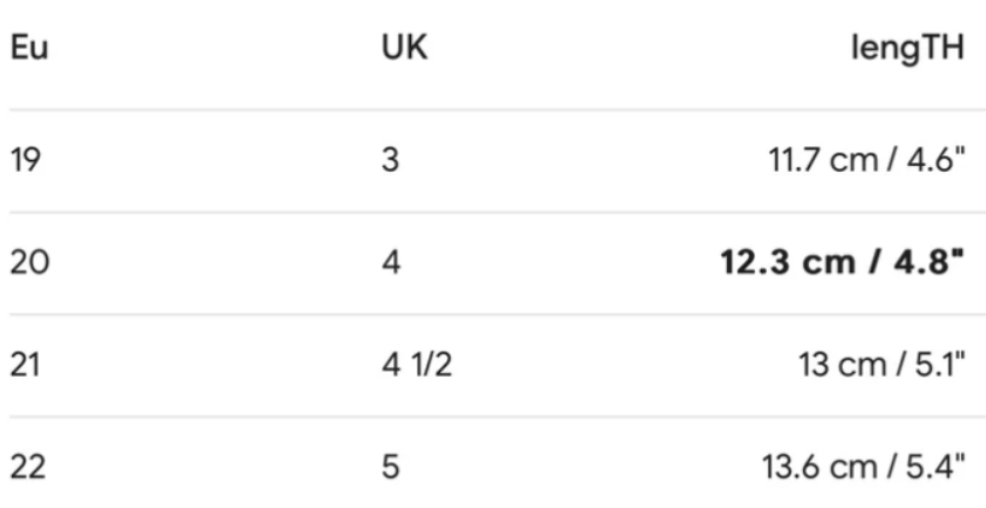Viewport: 986px width, 508px height.
Task: Select Eu size 21 cell
Action: coord(26,365)
